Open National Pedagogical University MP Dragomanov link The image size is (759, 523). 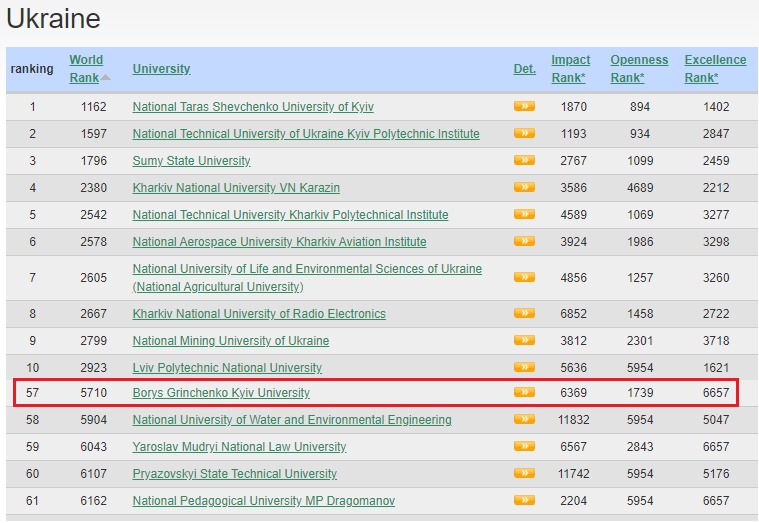tap(263, 501)
